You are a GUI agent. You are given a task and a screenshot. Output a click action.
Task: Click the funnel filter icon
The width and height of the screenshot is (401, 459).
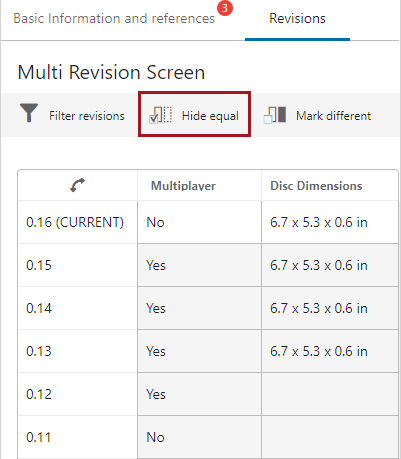29,113
